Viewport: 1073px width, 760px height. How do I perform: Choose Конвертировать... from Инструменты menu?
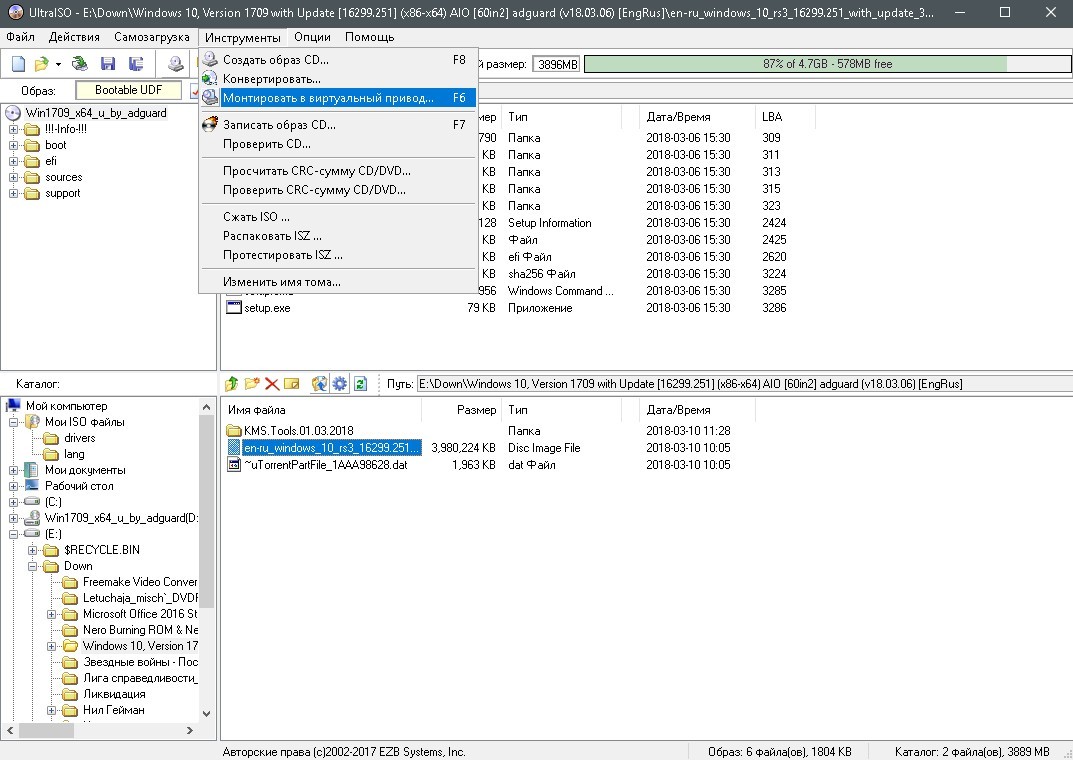pos(338,79)
